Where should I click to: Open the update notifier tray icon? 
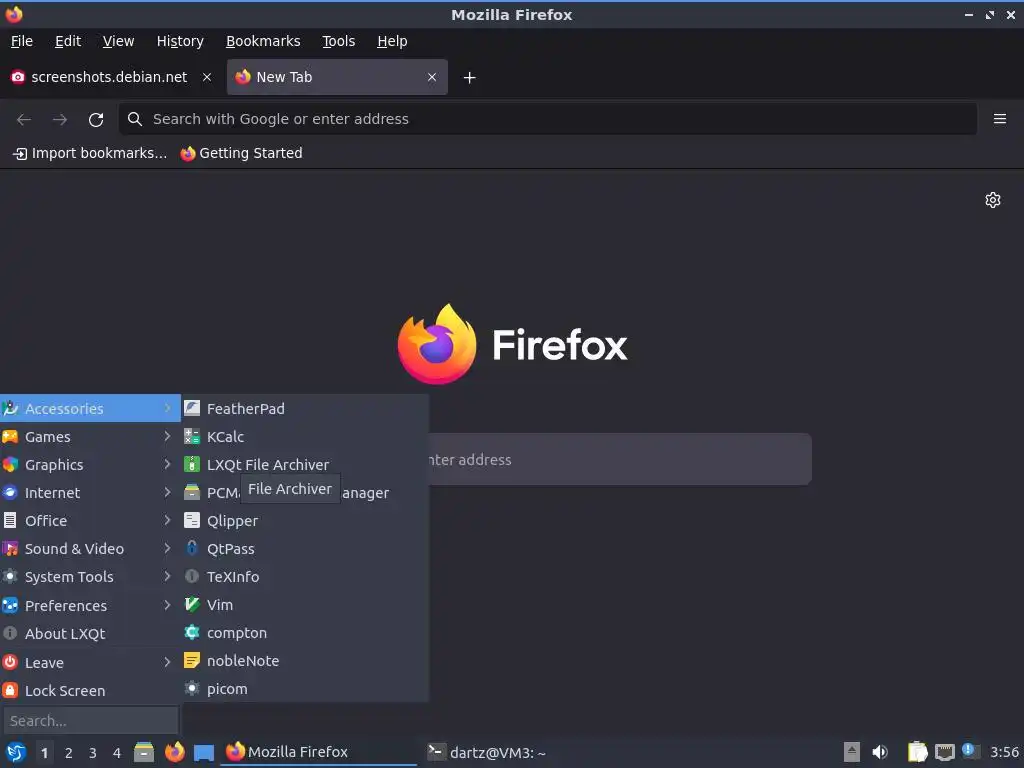point(969,750)
